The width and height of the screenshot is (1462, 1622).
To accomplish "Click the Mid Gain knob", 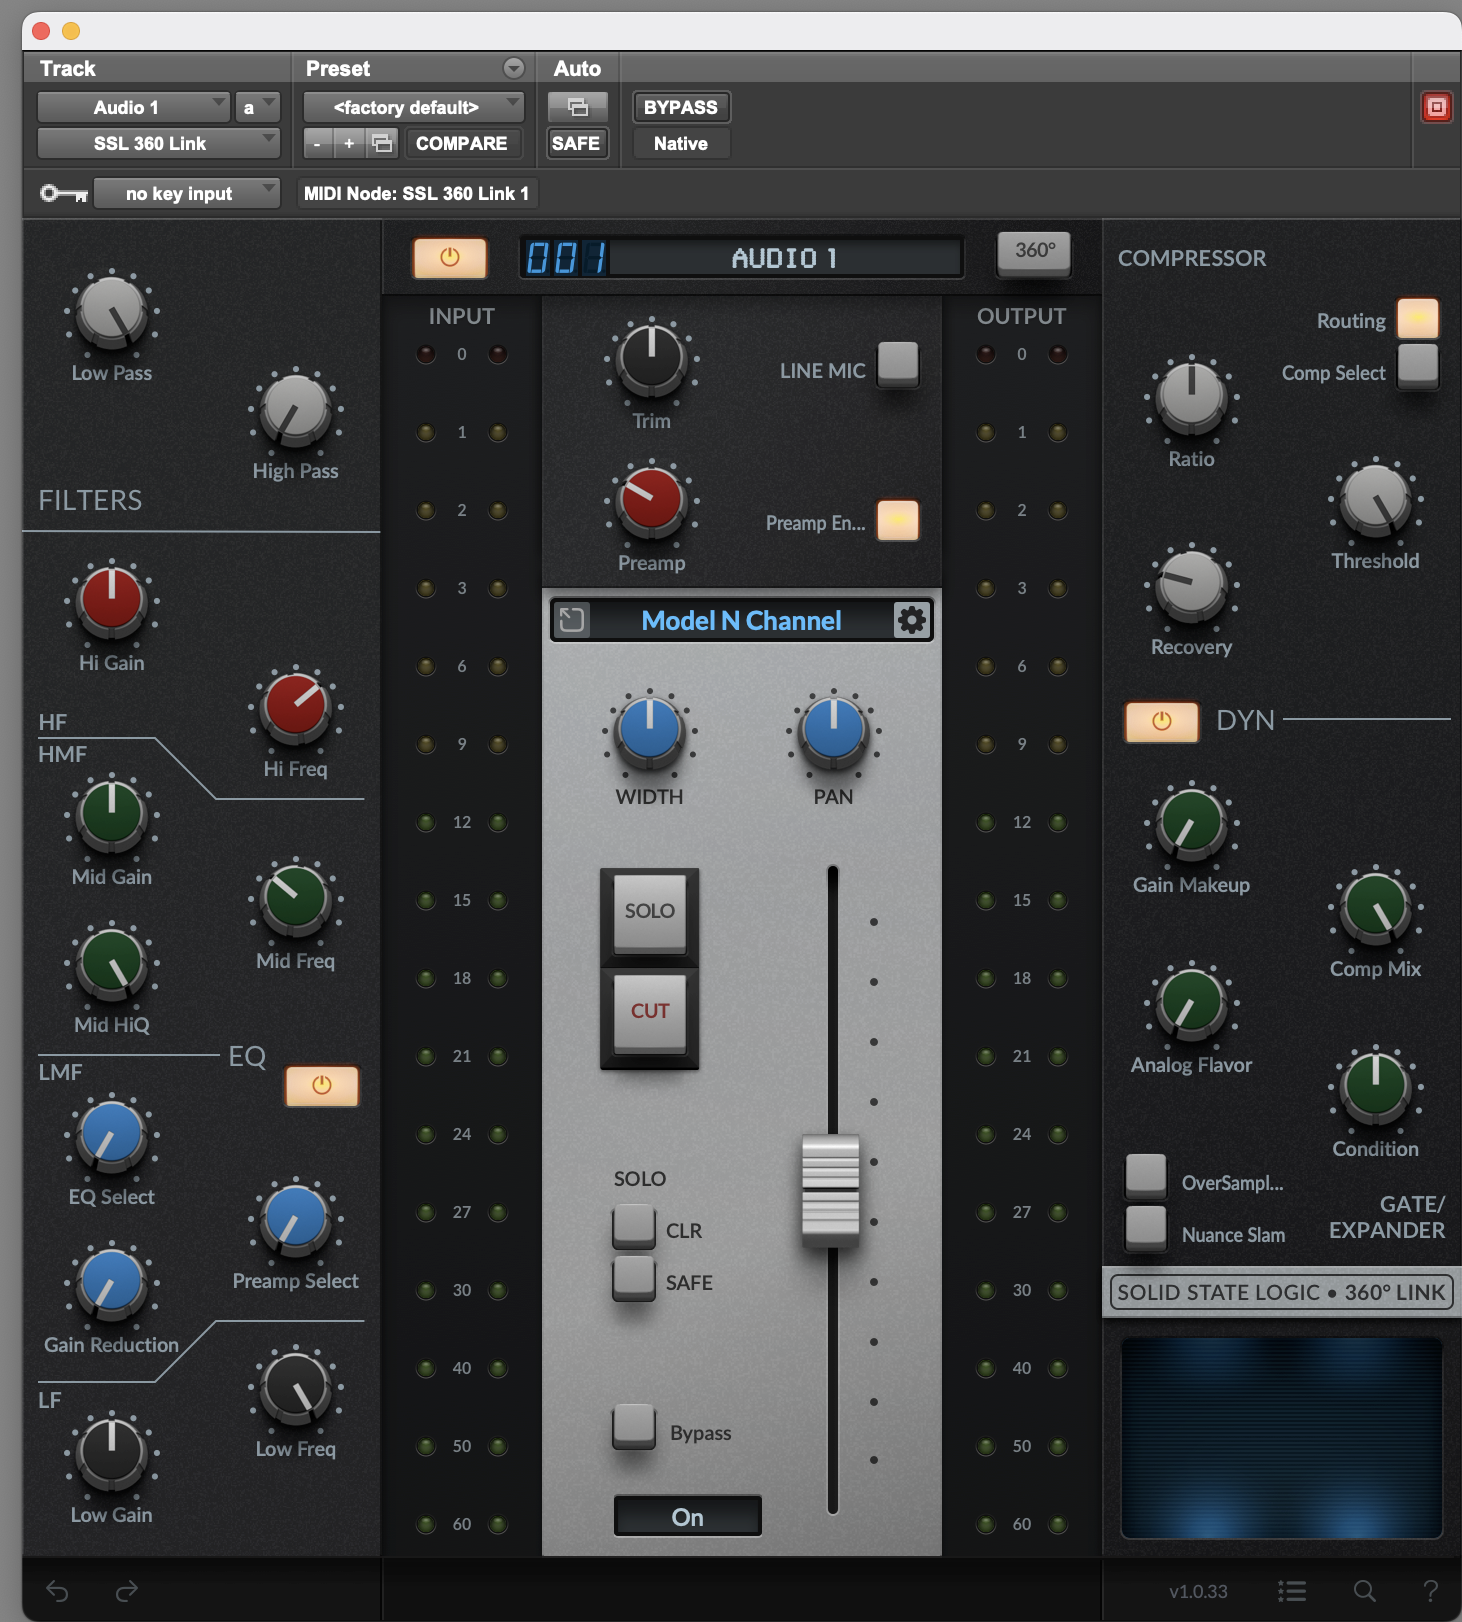I will click(x=112, y=815).
